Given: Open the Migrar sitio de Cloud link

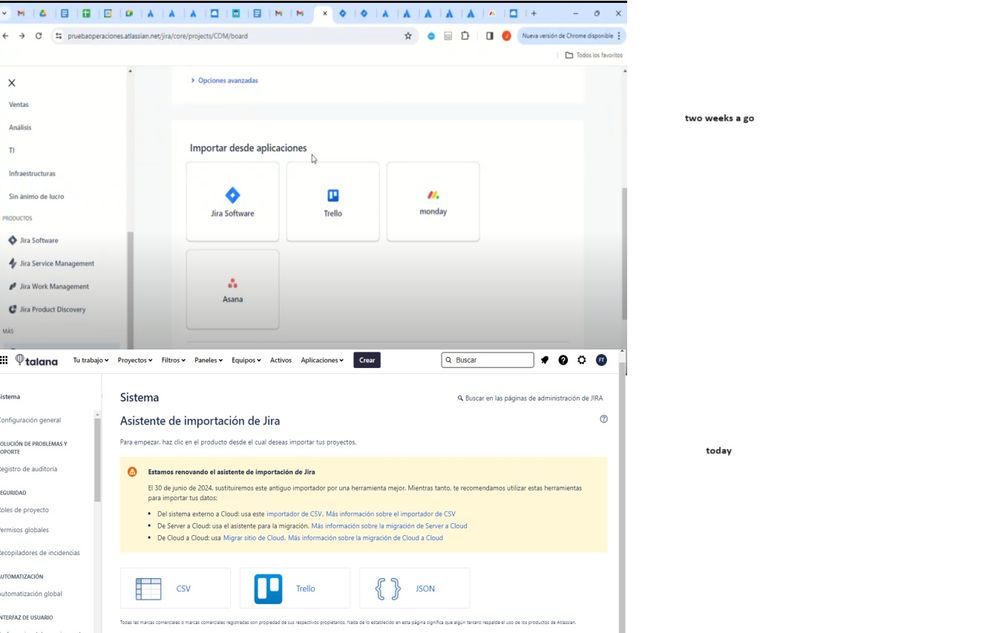Looking at the screenshot, I should (x=254, y=537).
